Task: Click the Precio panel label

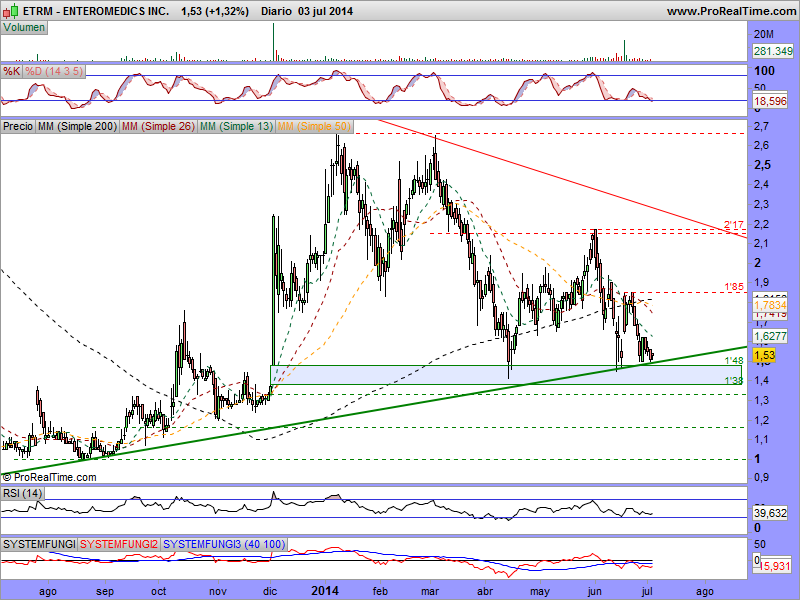Action: (18, 126)
